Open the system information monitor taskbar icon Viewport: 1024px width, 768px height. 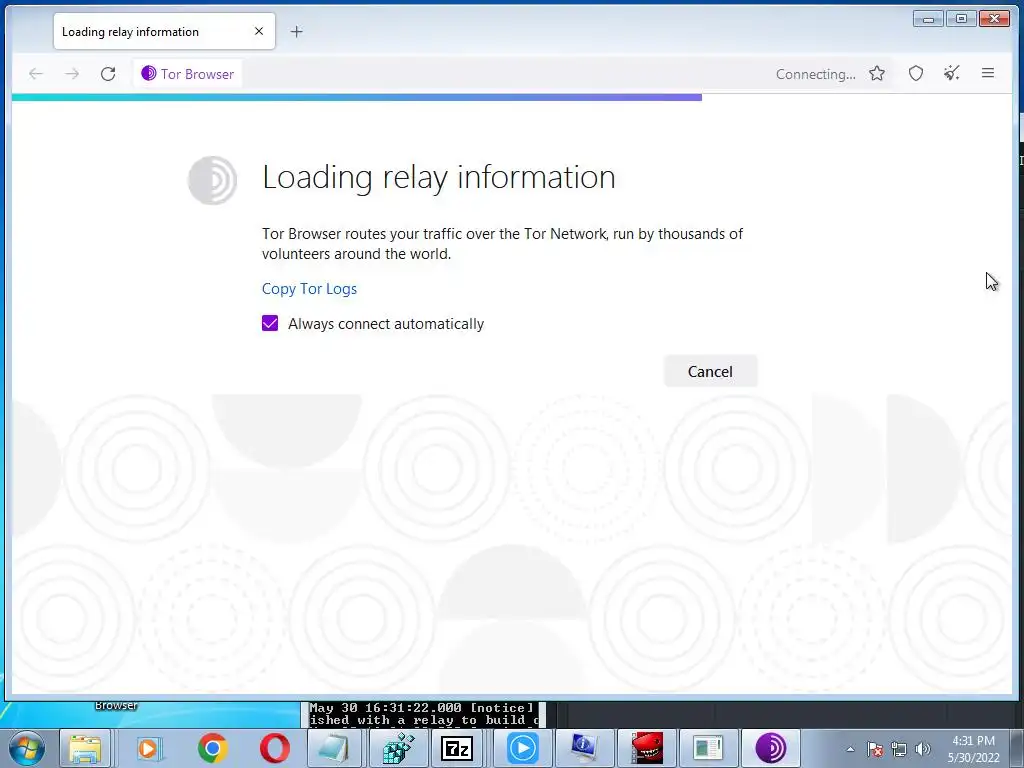583,748
